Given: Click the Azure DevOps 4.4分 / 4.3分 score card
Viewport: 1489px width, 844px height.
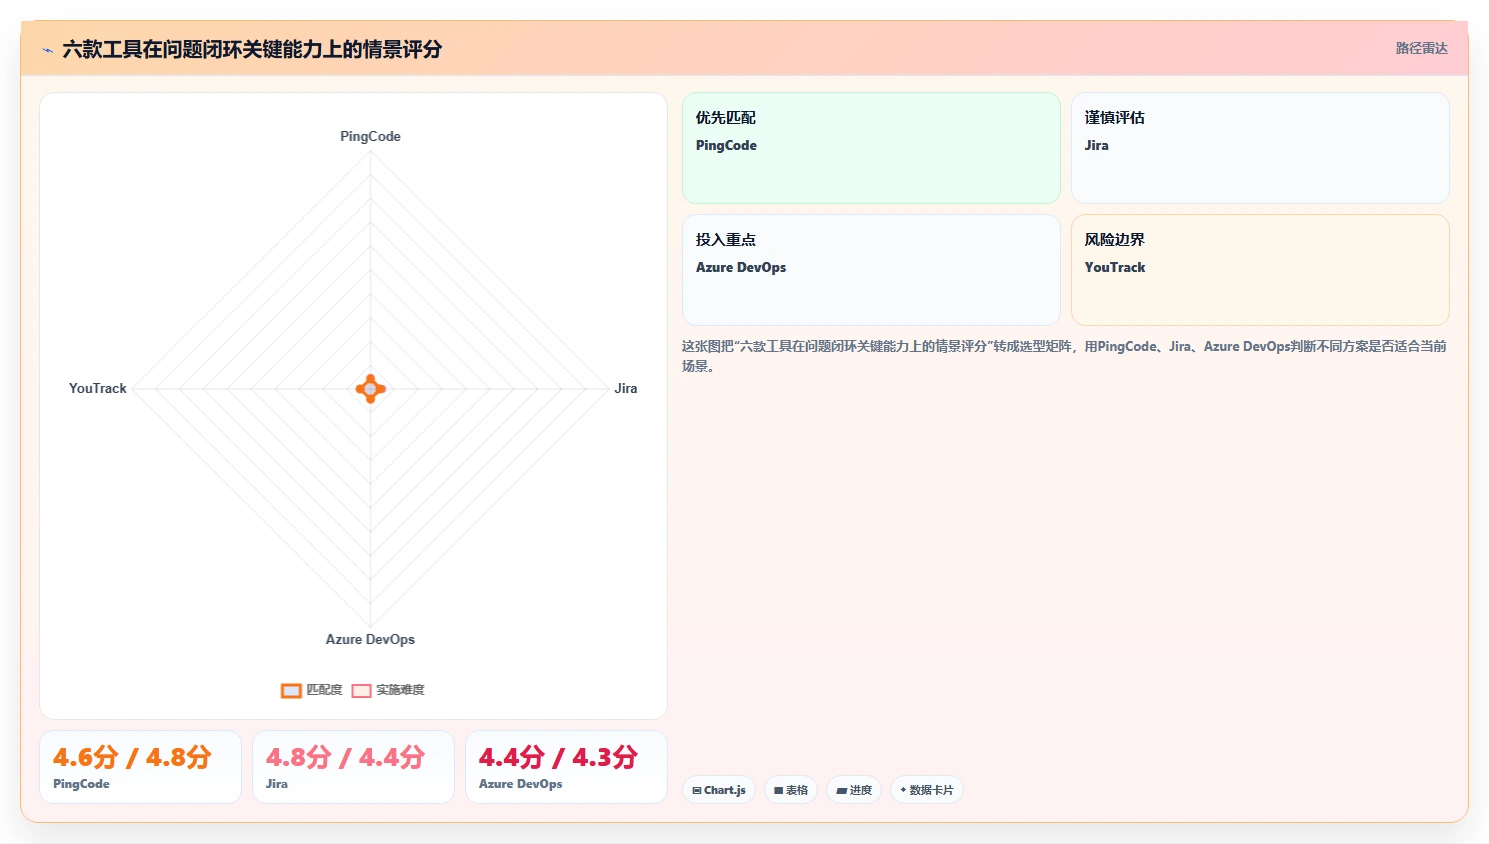Looking at the screenshot, I should tap(566, 767).
